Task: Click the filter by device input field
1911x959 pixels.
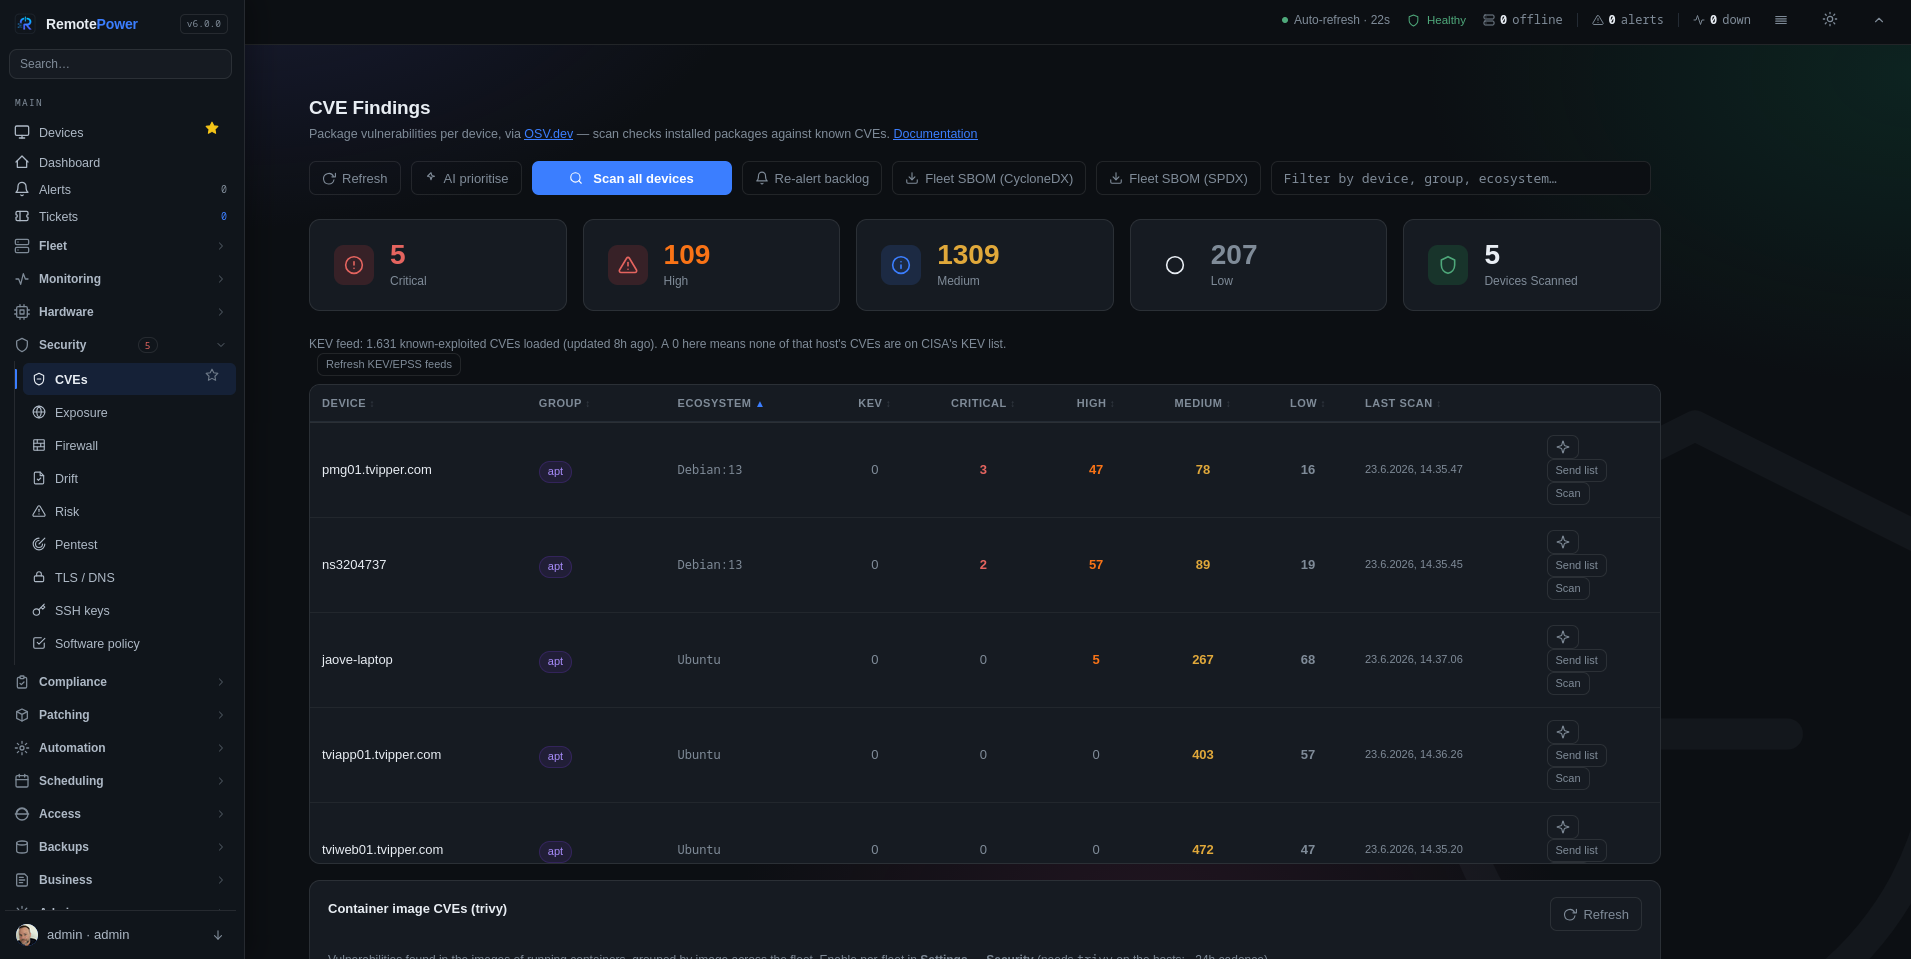Action: pos(1460,178)
